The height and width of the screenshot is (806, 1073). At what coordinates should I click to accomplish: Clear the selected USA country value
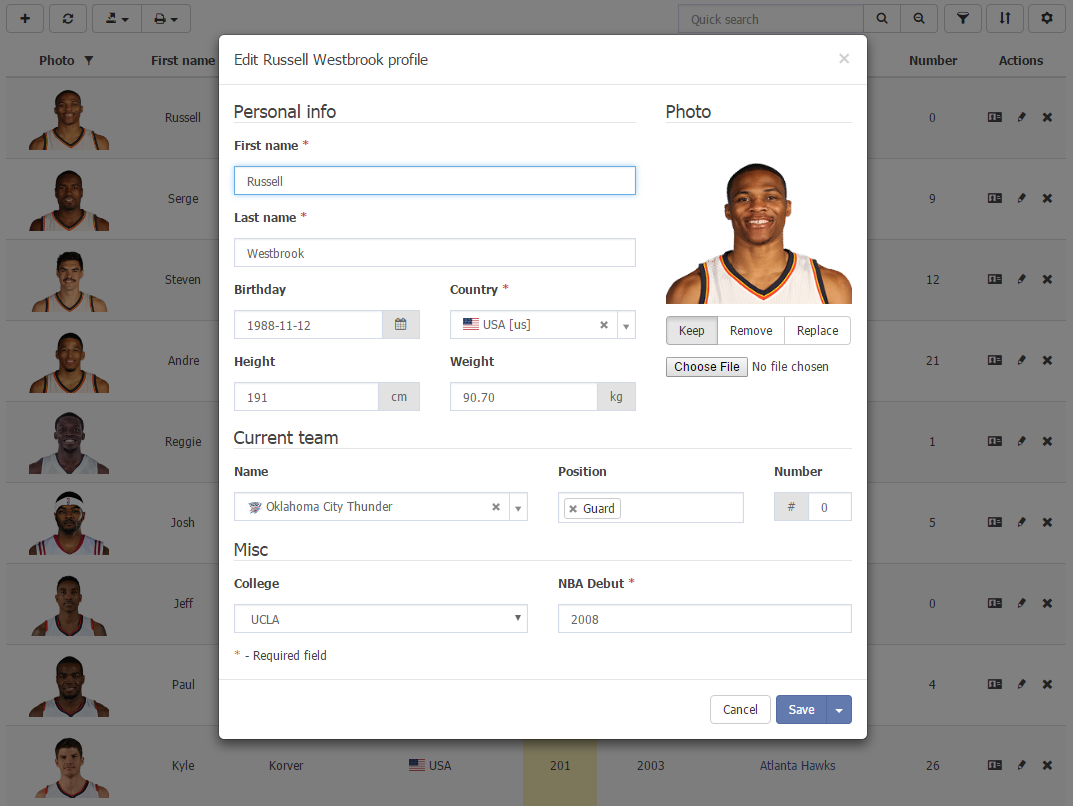pos(603,325)
